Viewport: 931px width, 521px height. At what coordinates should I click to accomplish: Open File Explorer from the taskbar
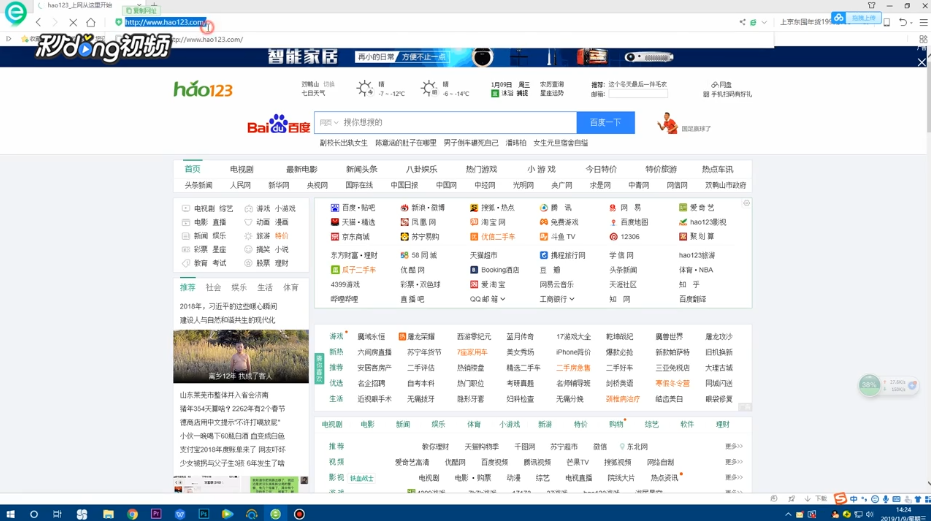pyautogui.click(x=108, y=514)
